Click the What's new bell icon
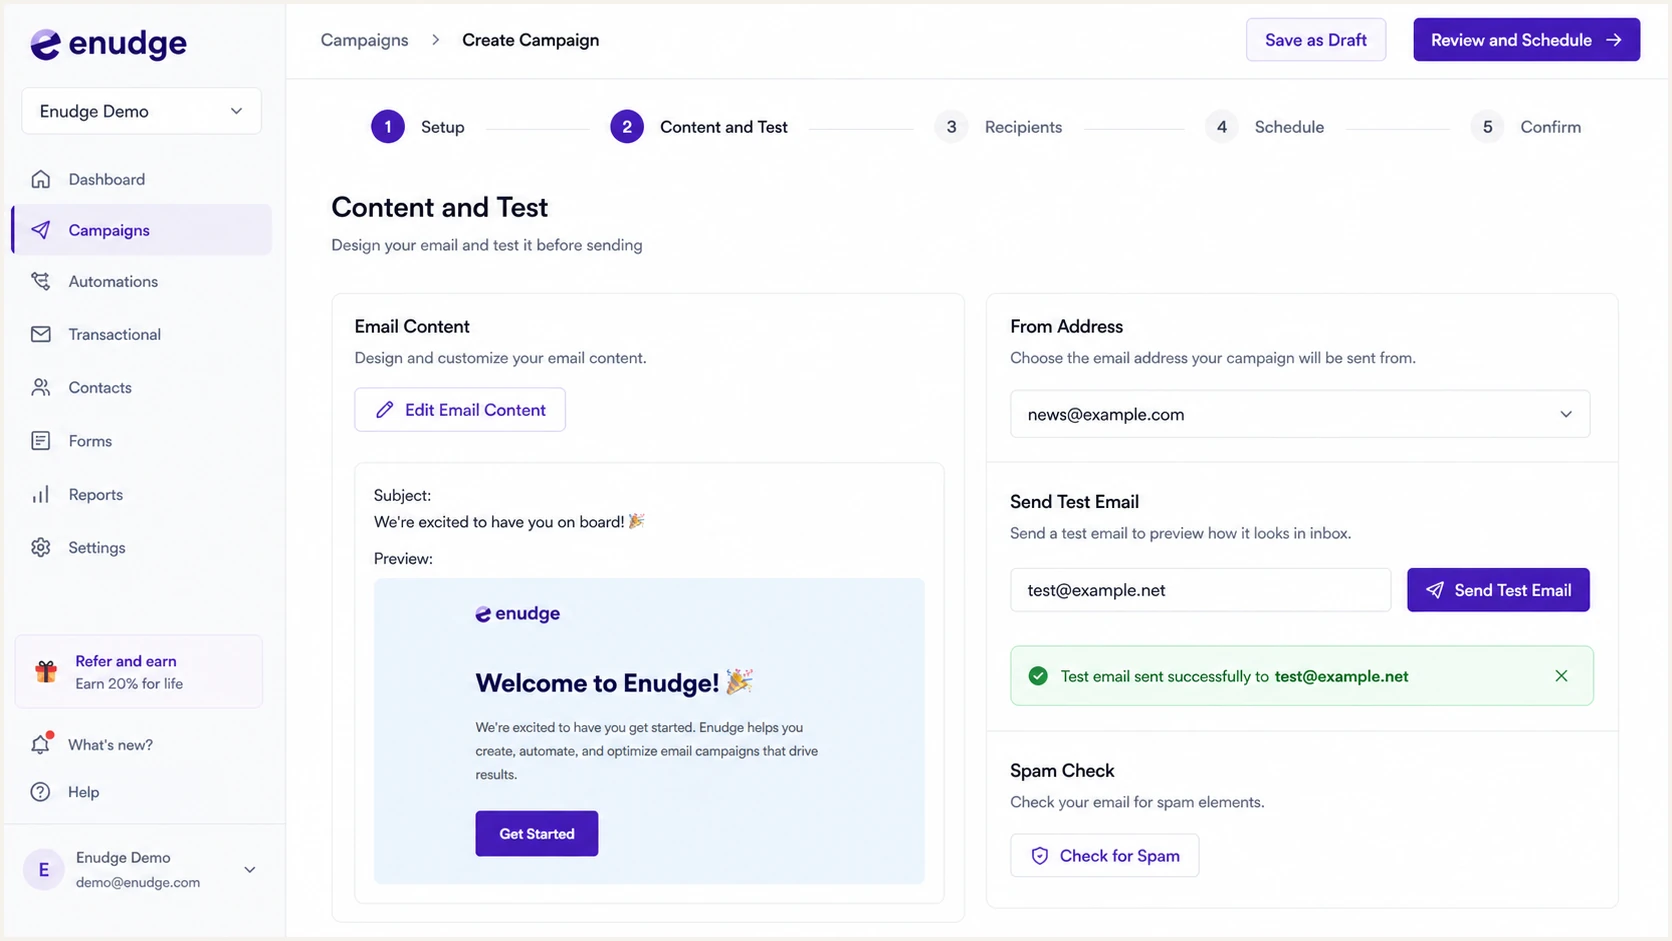The height and width of the screenshot is (941, 1672). 41,744
